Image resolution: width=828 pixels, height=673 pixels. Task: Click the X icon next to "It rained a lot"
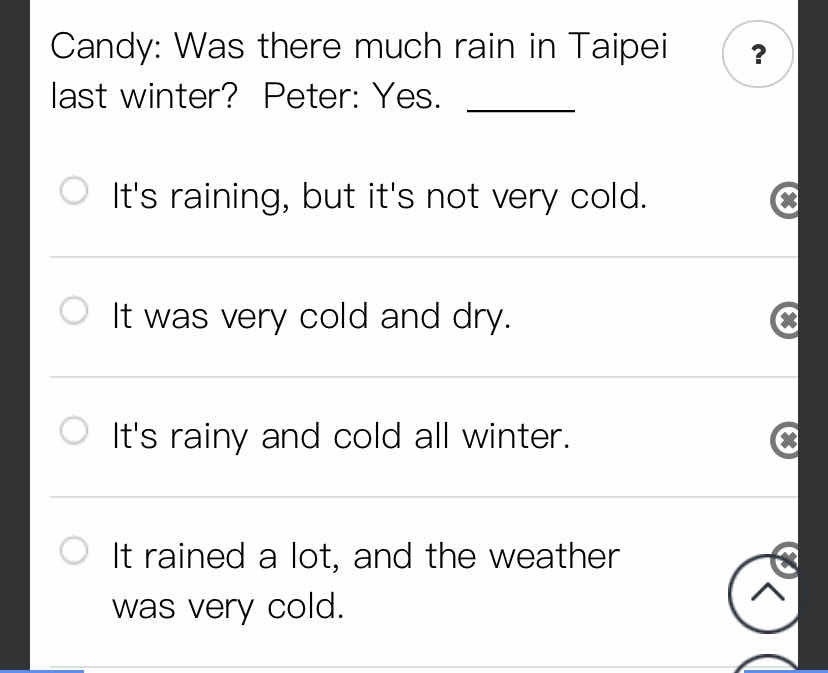coord(786,554)
